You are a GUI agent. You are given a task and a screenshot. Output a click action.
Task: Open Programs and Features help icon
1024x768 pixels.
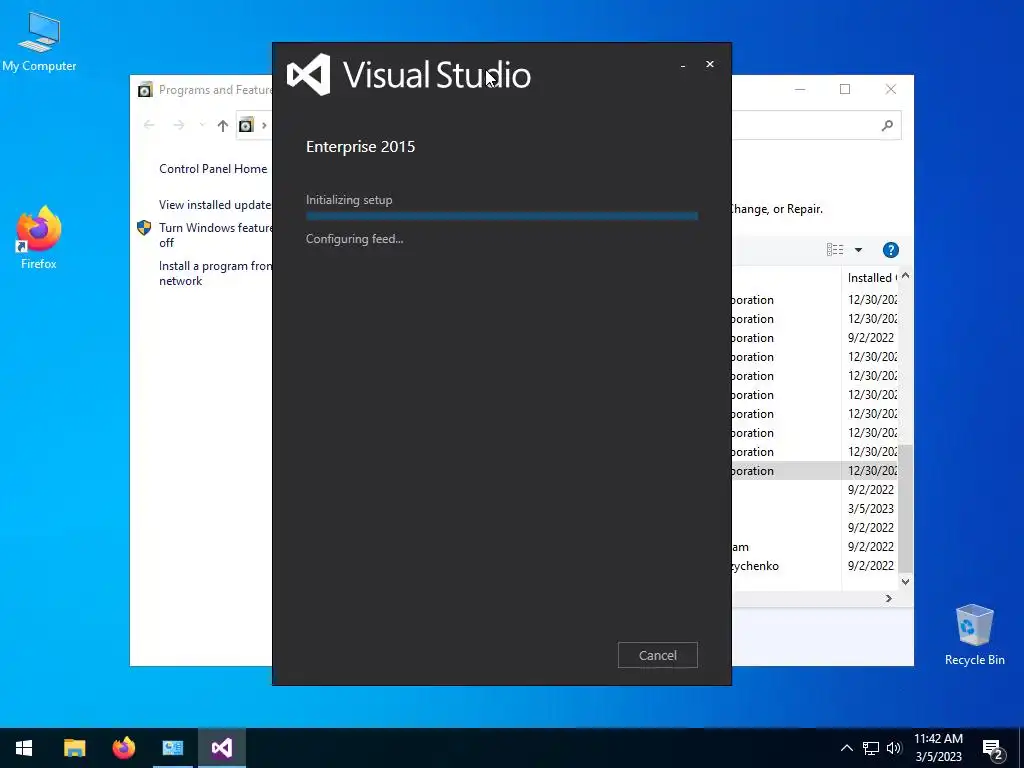point(890,249)
